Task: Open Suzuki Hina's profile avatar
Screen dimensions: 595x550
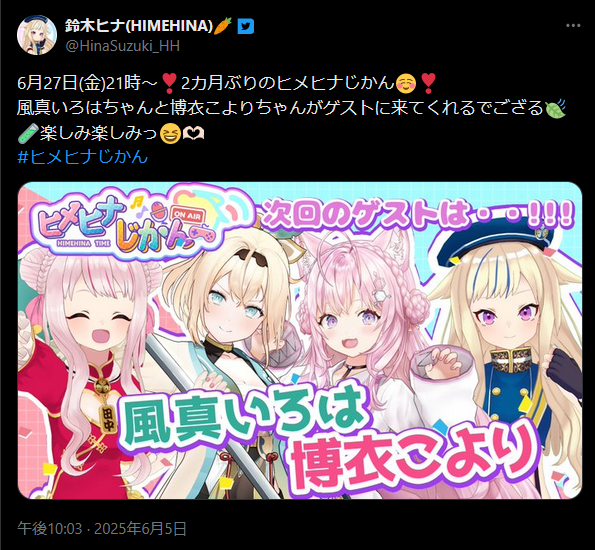Action: click(37, 35)
